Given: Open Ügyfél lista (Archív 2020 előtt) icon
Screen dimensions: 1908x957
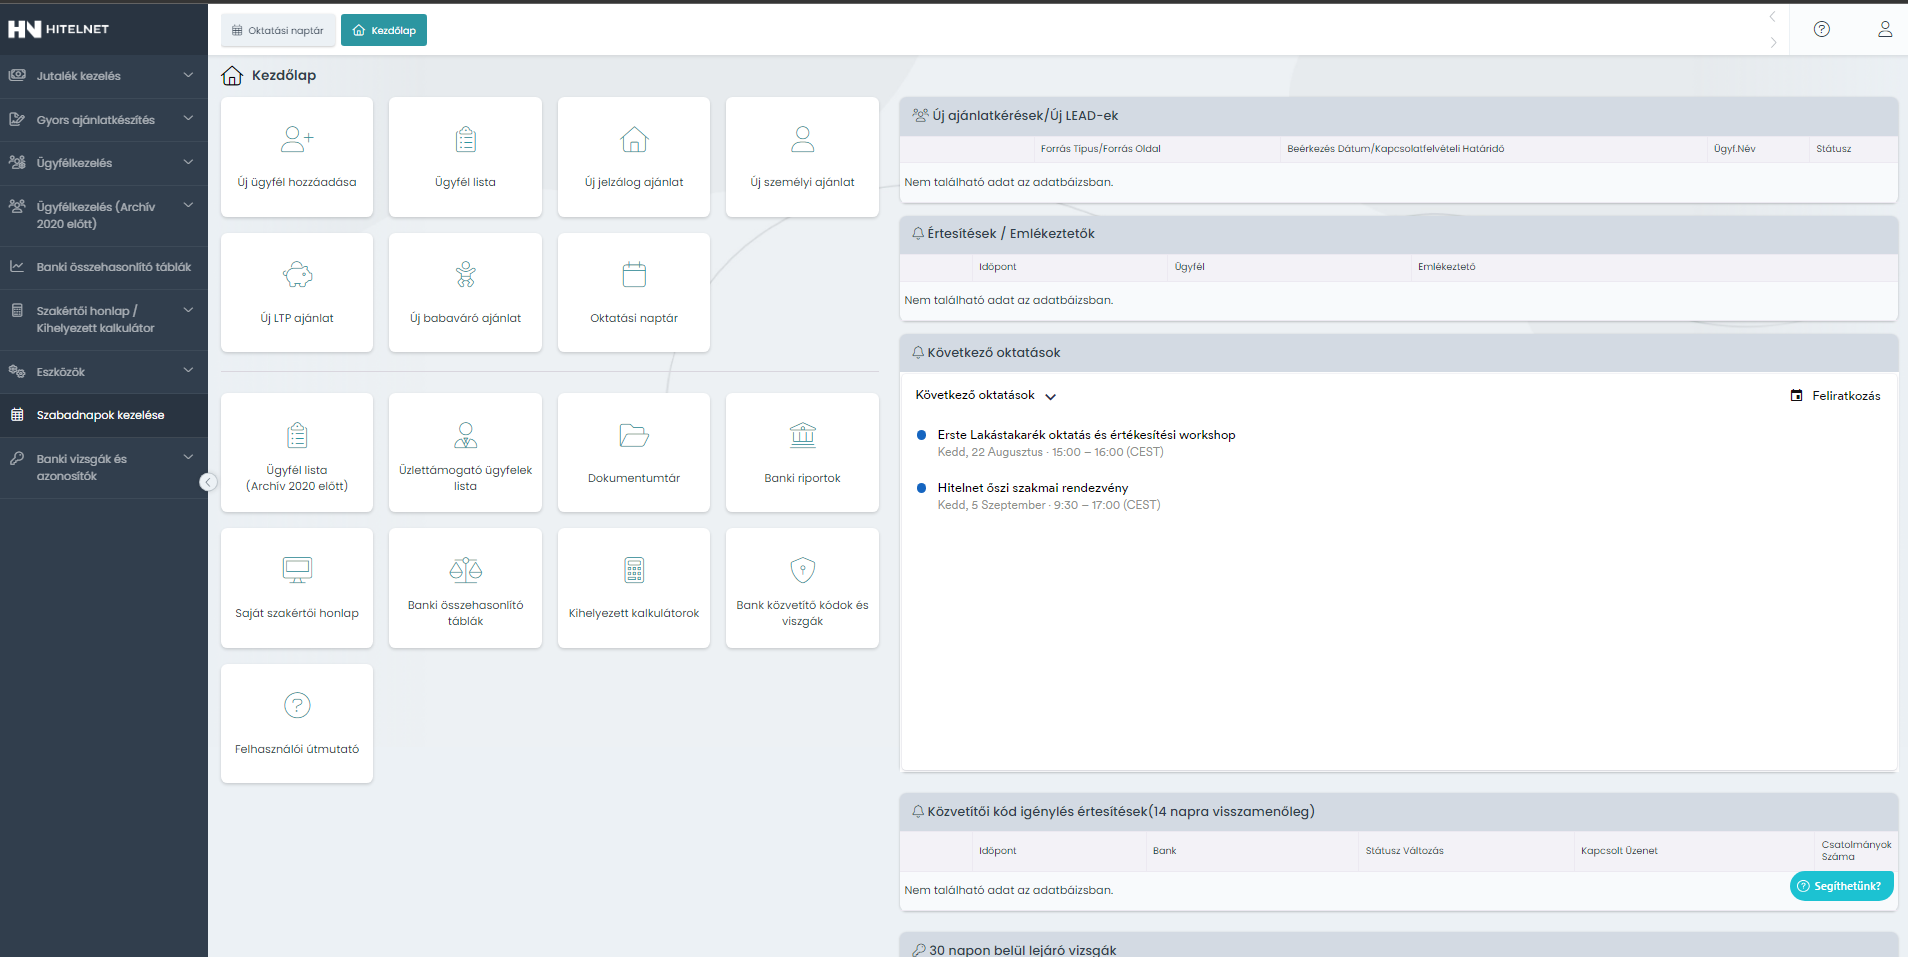Looking at the screenshot, I should [x=297, y=435].
